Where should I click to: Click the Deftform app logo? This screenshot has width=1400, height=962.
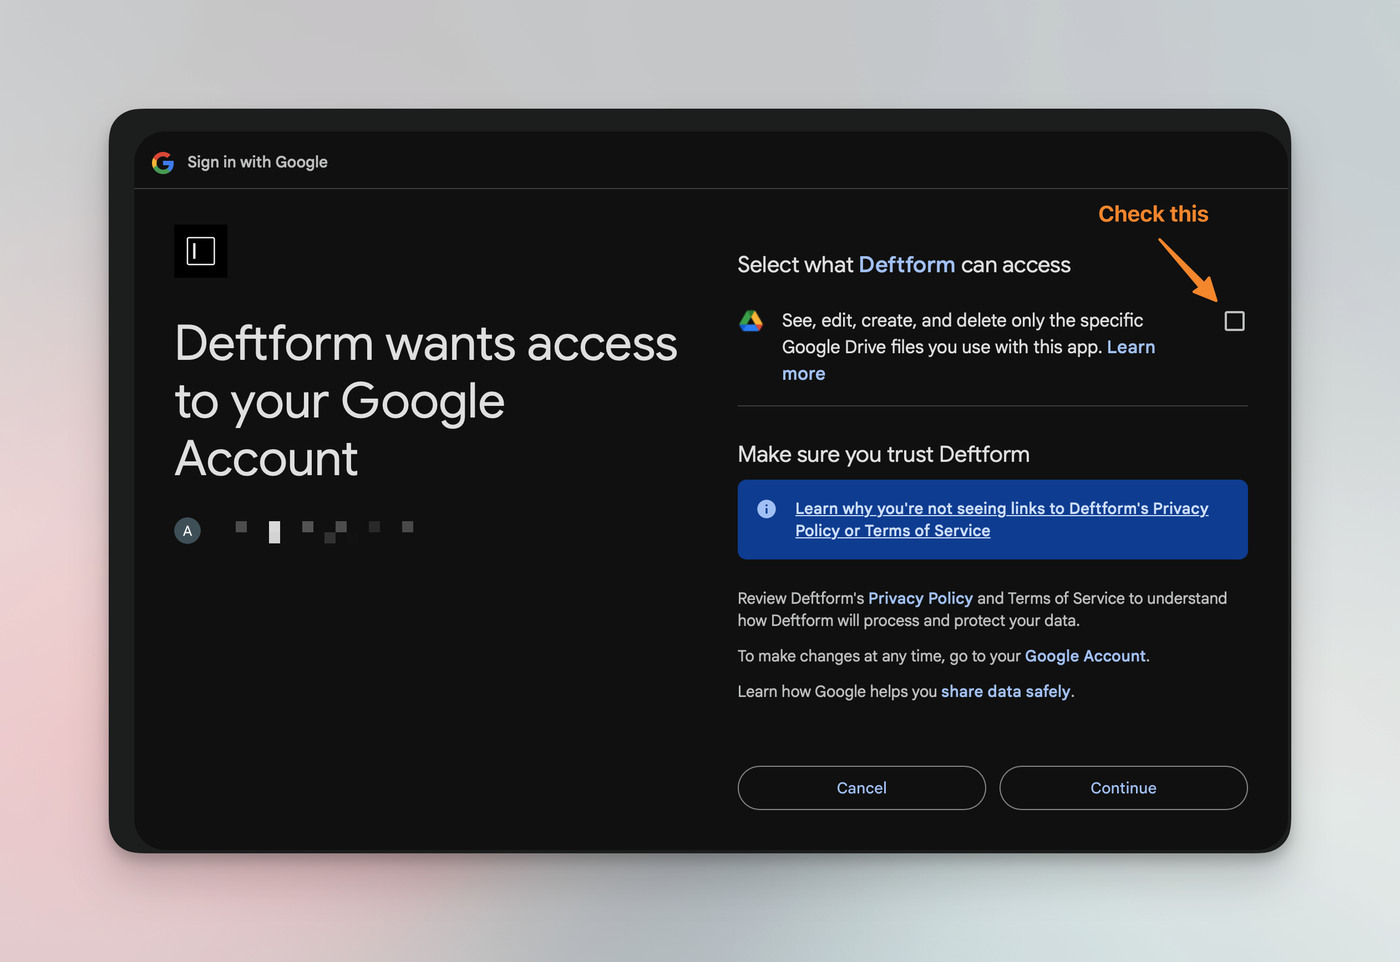coord(201,251)
